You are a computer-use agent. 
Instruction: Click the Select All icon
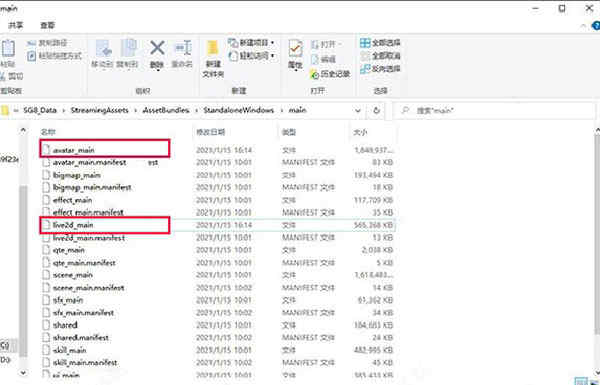coord(365,43)
